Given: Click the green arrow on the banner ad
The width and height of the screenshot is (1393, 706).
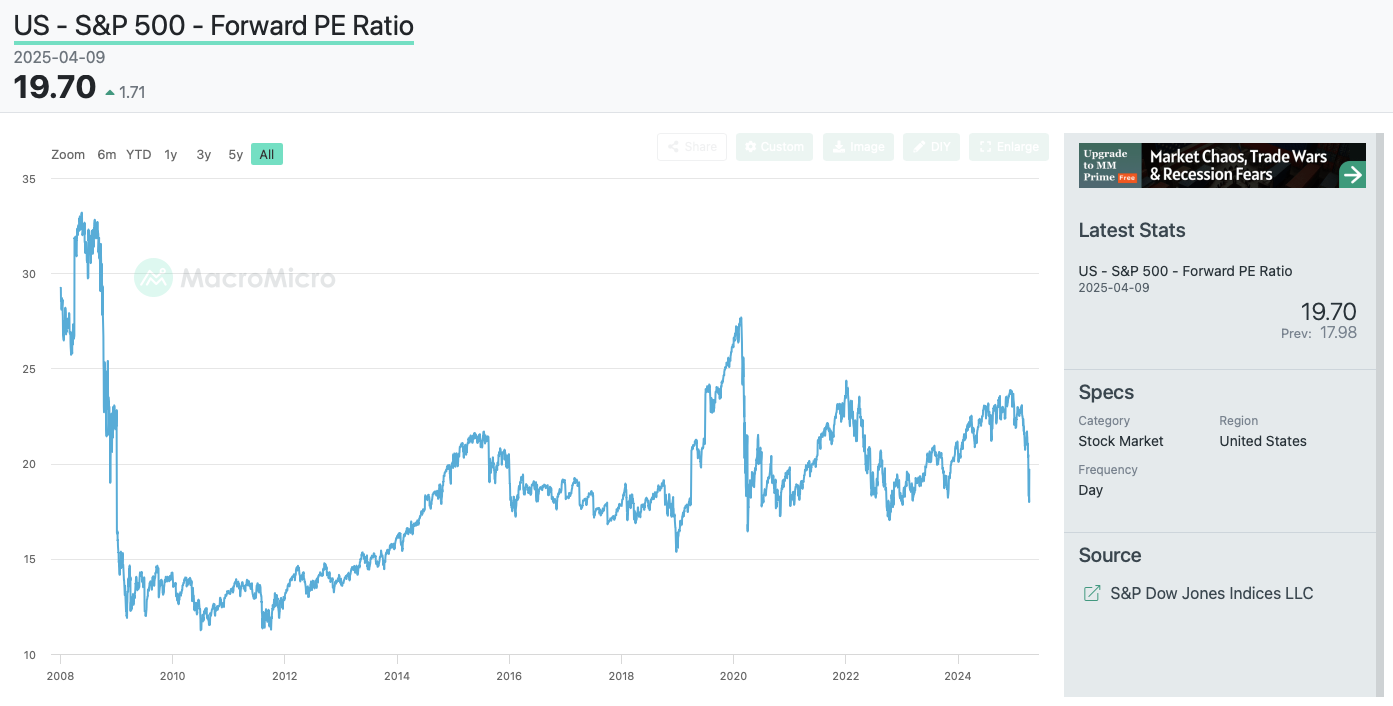Looking at the screenshot, I should [1352, 175].
